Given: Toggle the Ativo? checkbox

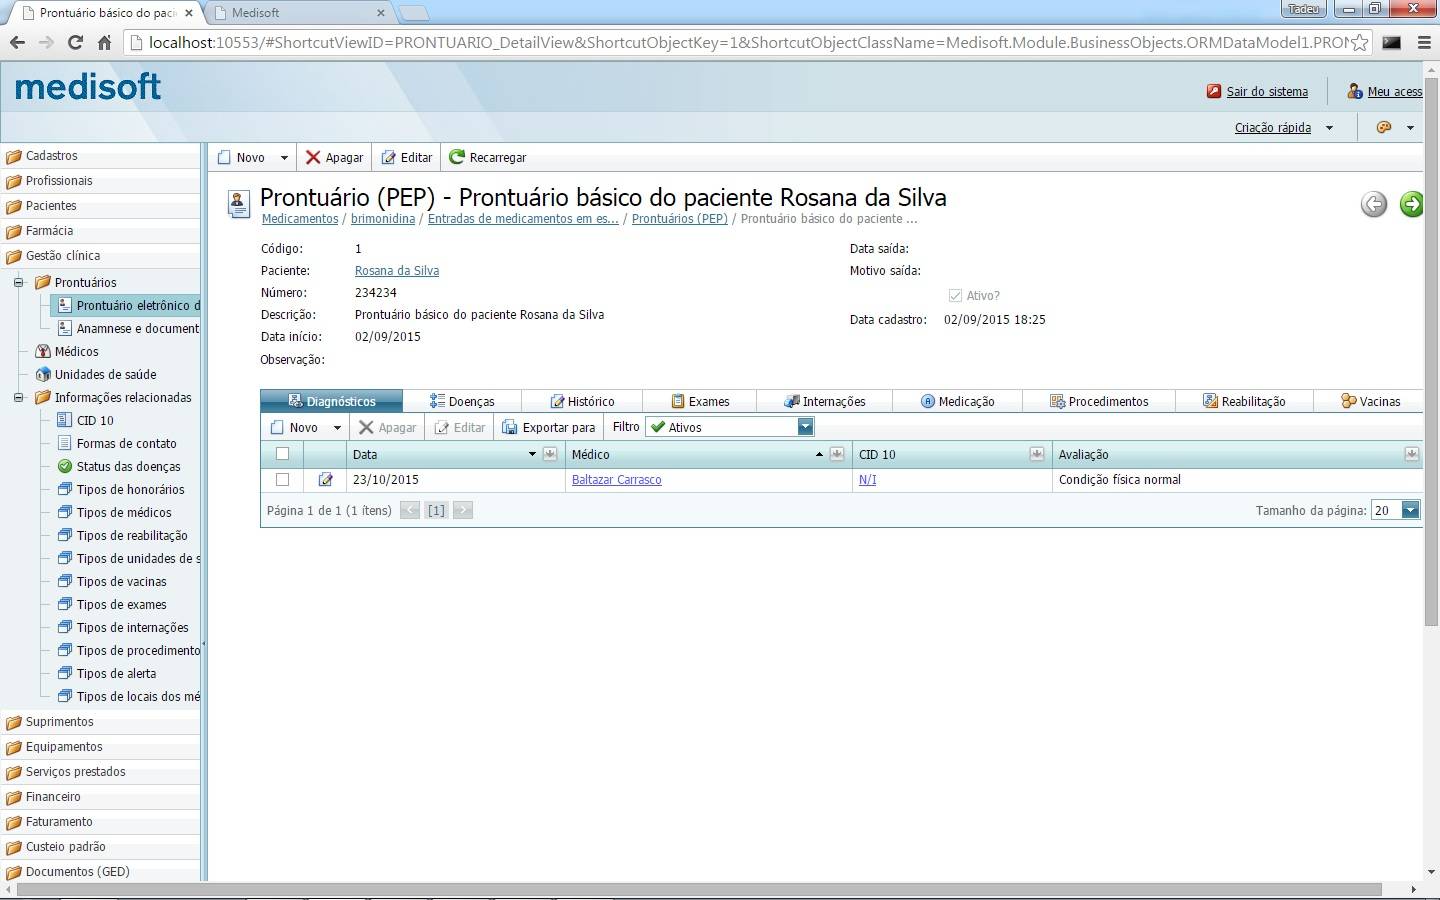Looking at the screenshot, I should point(955,296).
